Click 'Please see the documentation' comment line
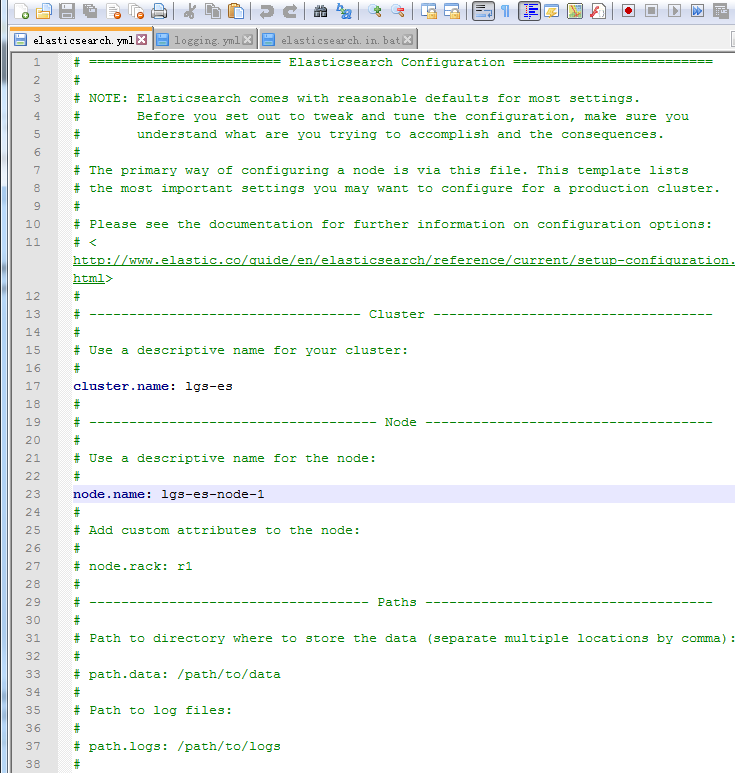735x773 pixels. point(393,224)
